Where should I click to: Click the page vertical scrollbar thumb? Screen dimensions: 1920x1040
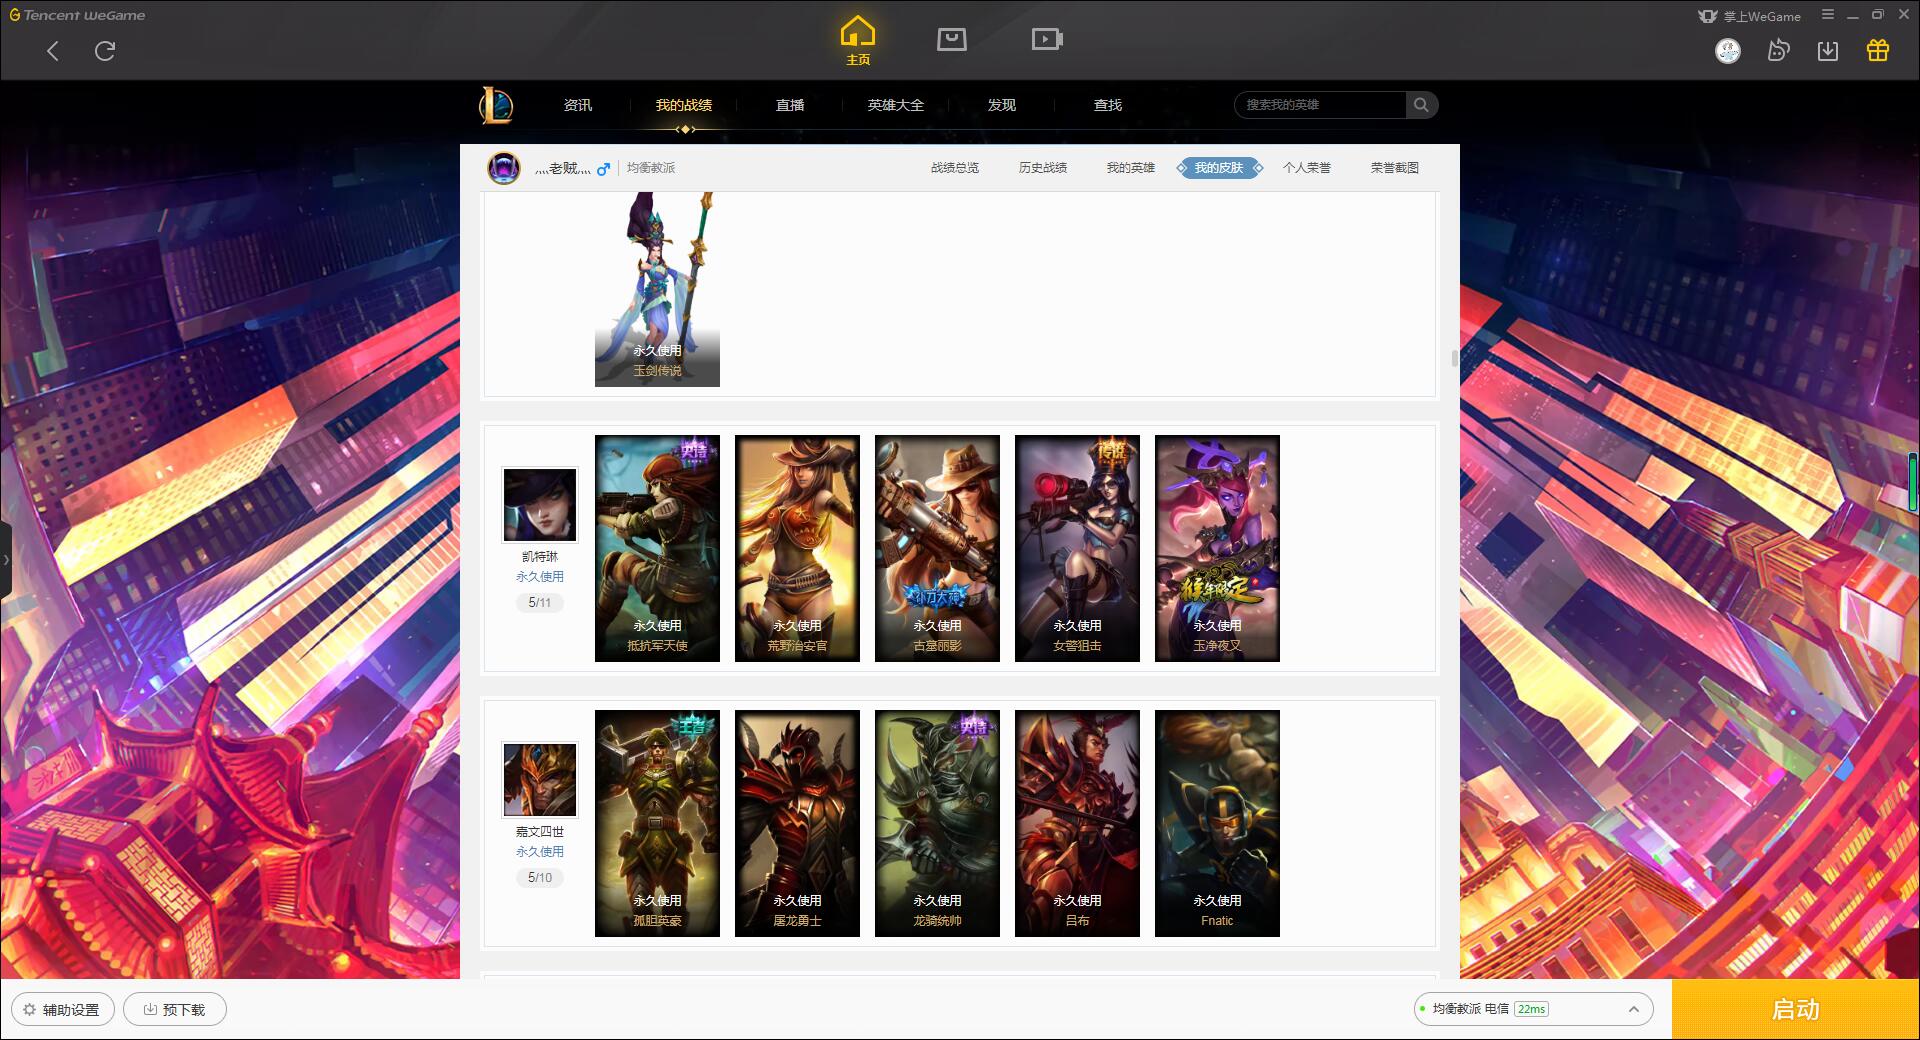pyautogui.click(x=1455, y=358)
